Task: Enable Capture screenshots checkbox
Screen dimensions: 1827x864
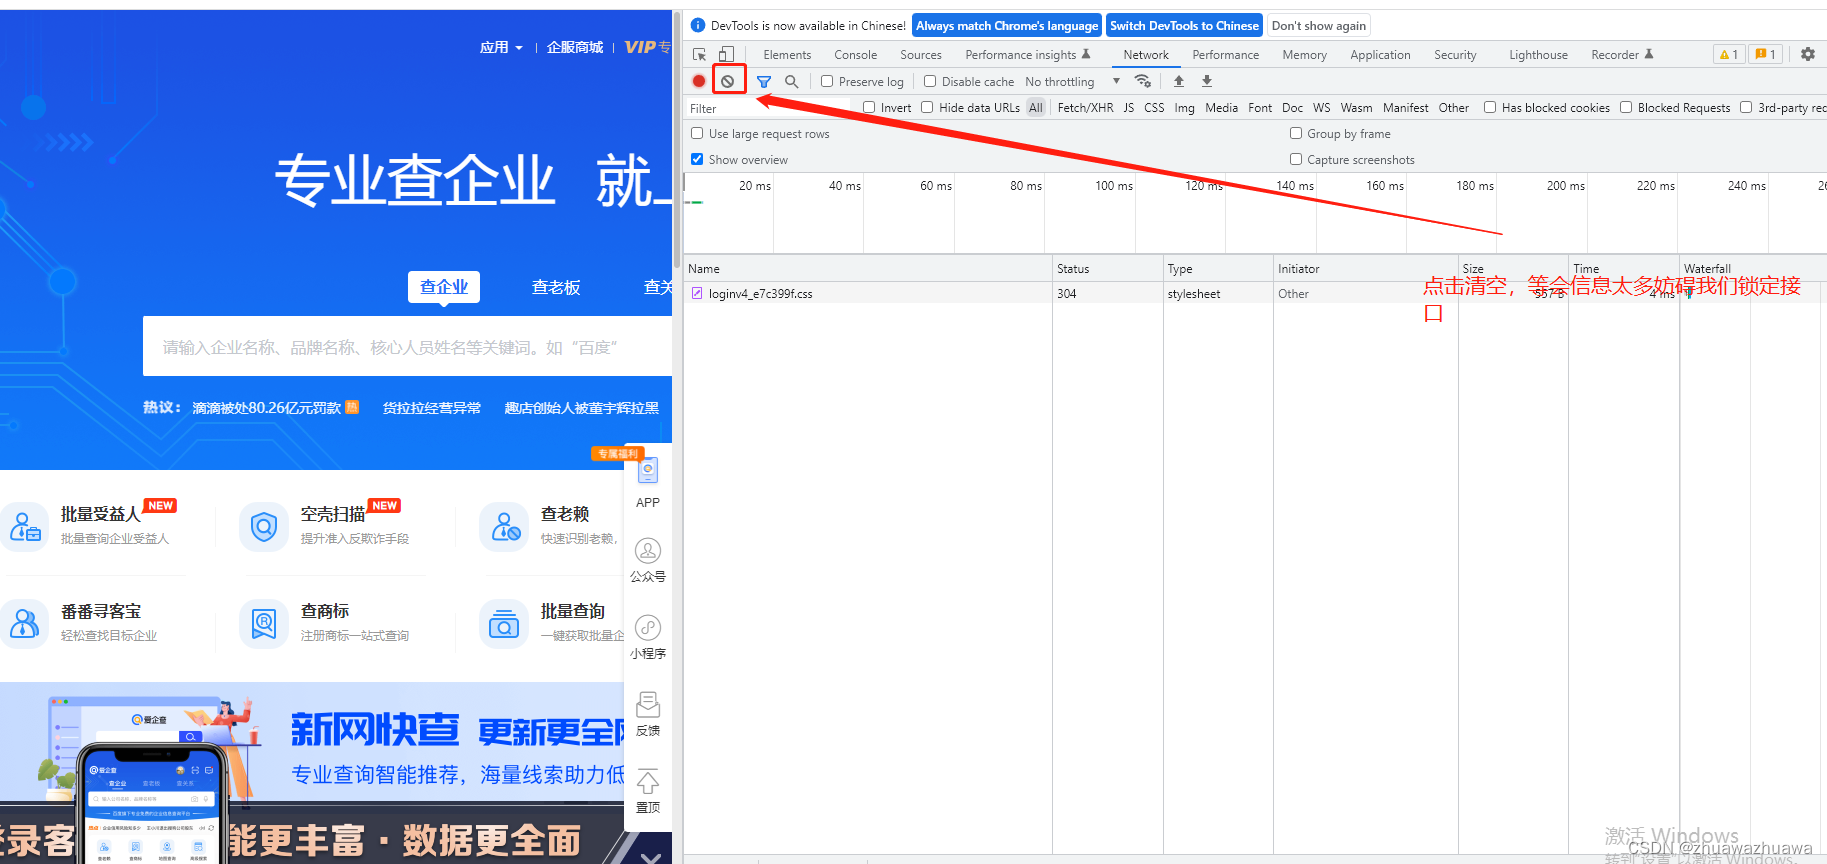Action: click(x=1296, y=159)
